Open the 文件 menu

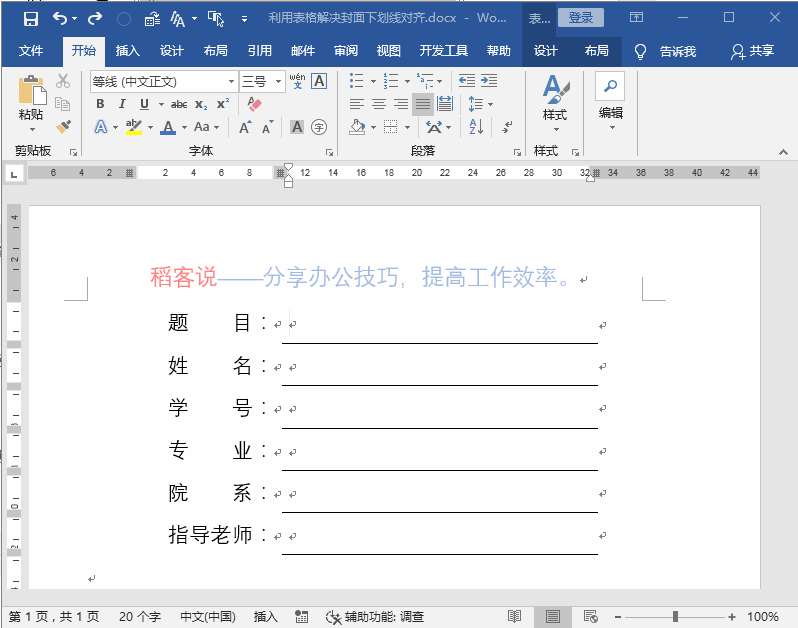(31, 51)
